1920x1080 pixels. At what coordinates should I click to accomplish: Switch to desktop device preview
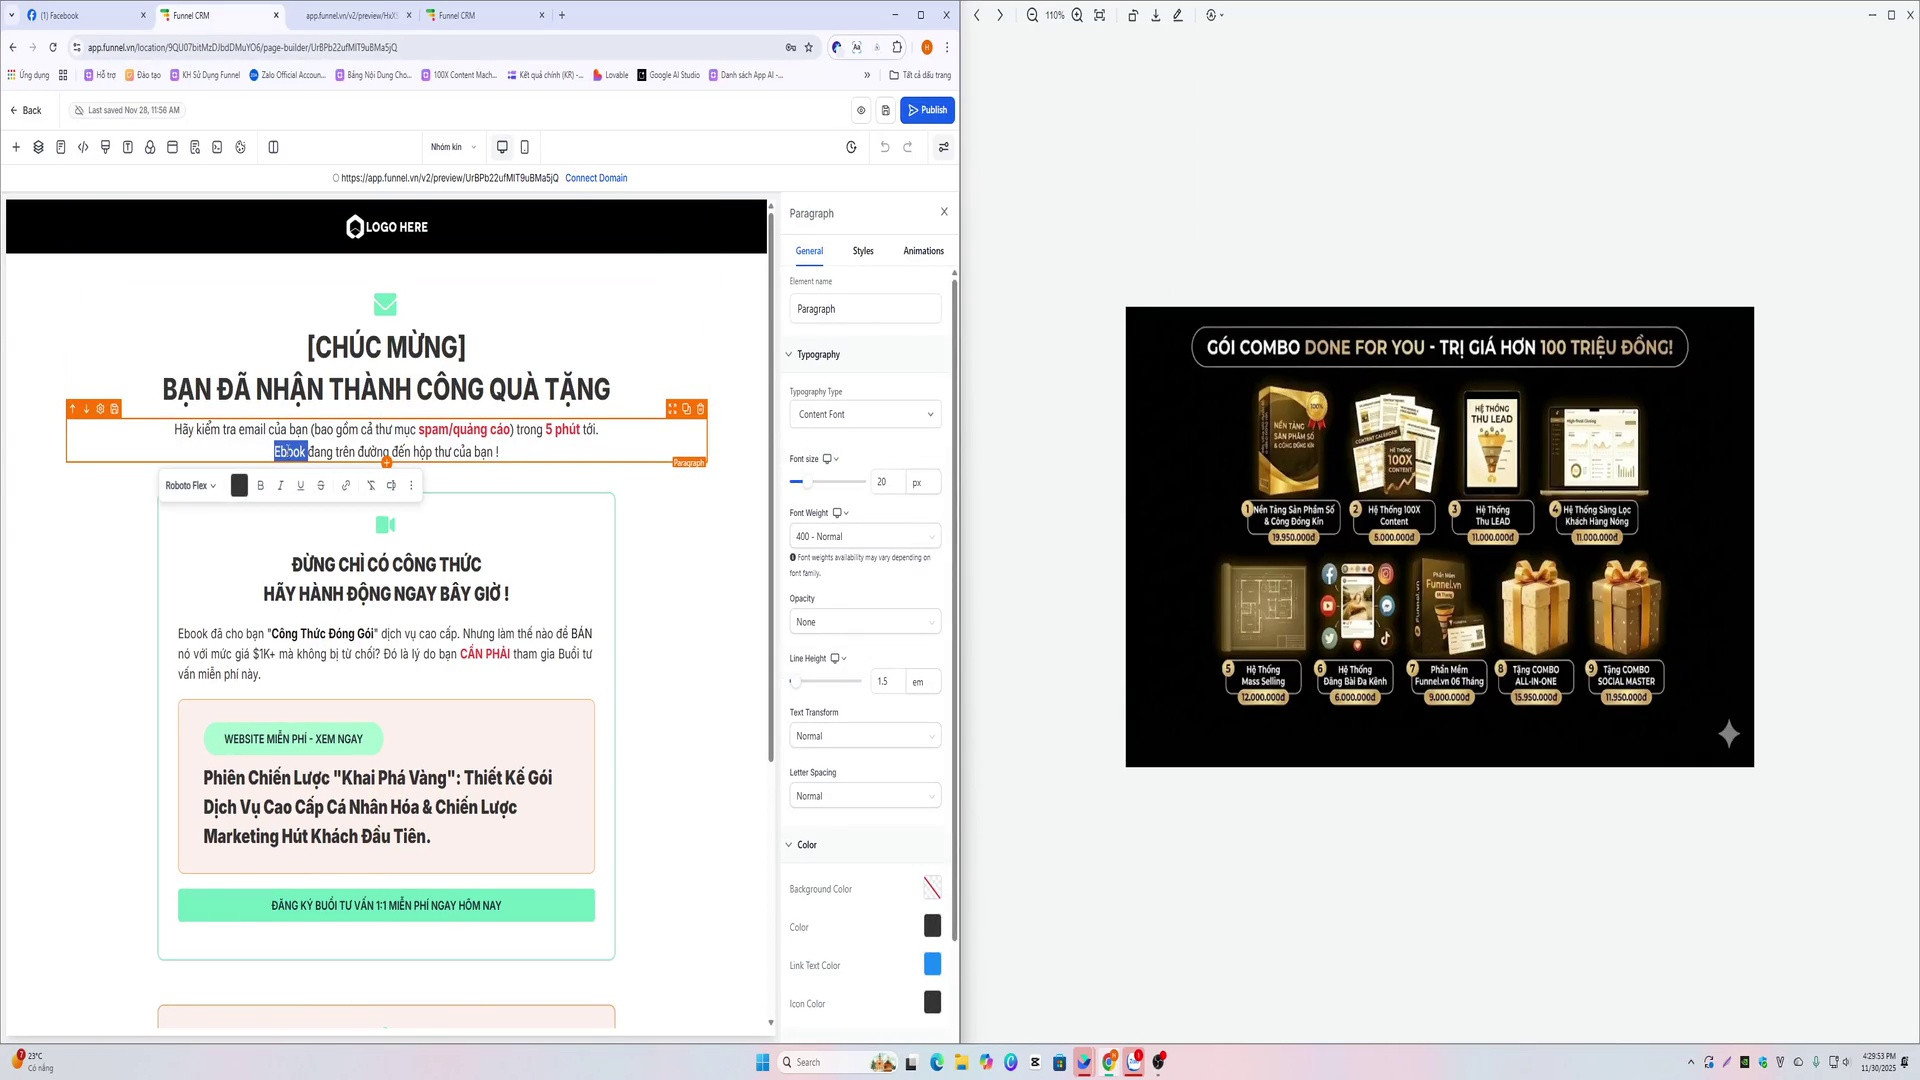502,147
